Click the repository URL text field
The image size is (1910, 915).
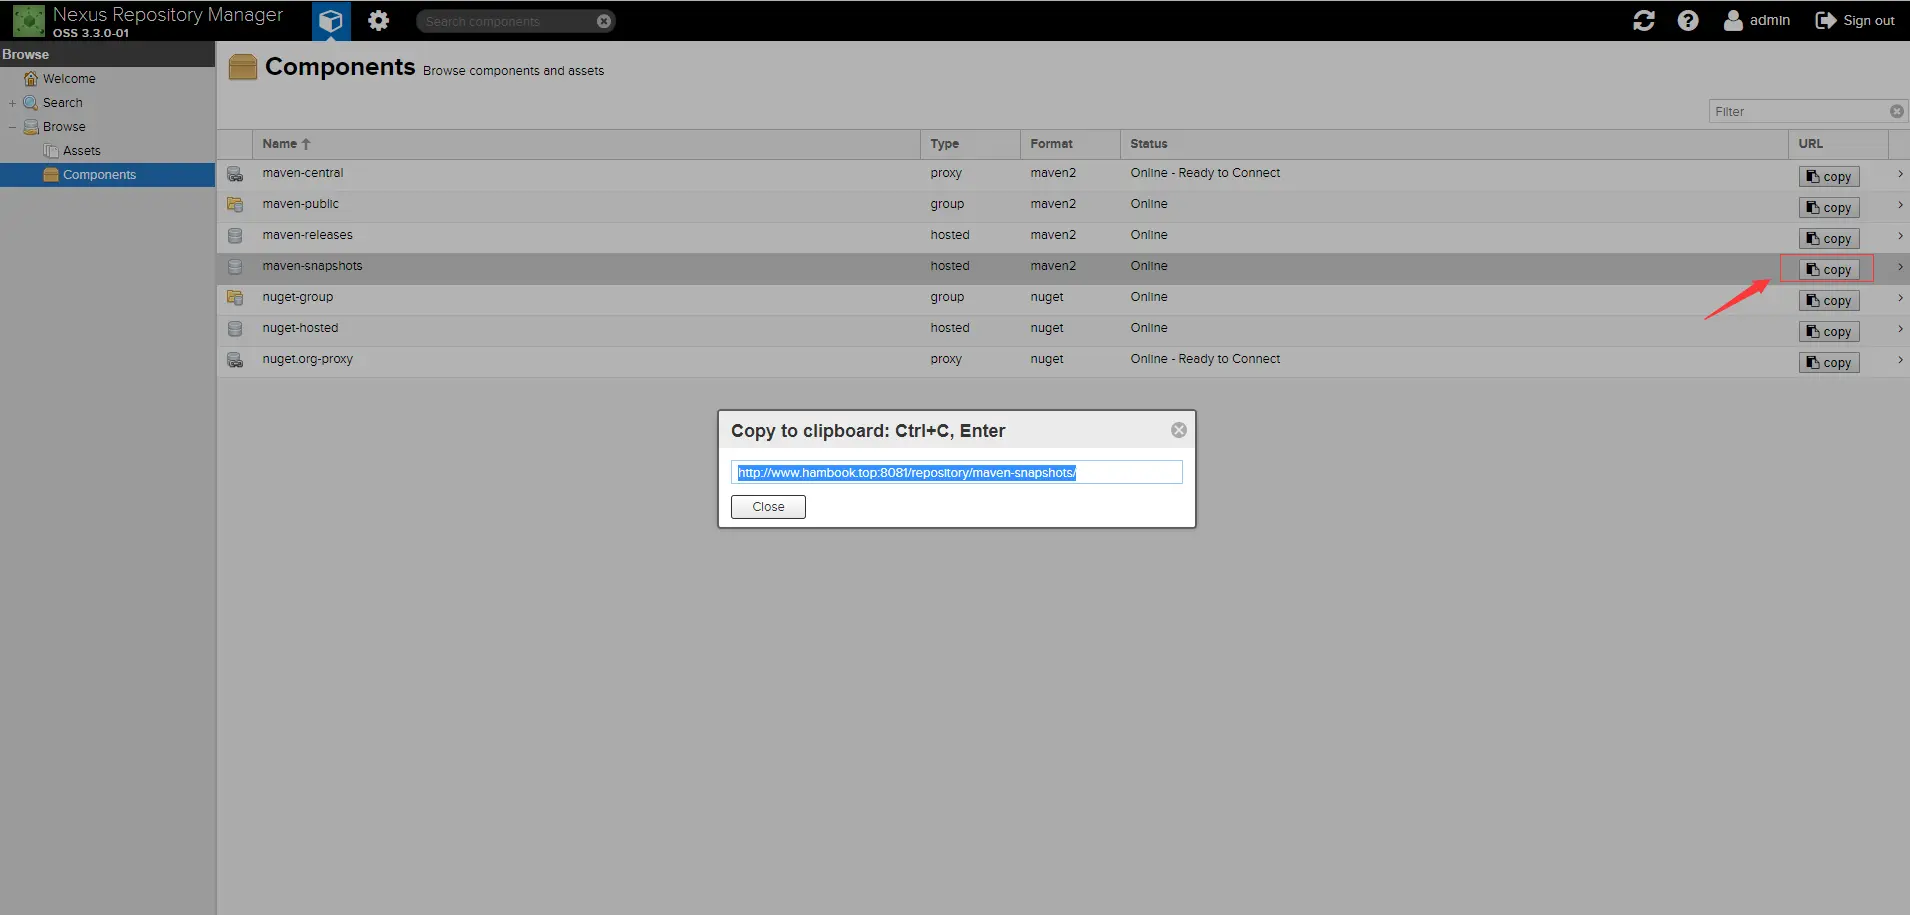957,472
